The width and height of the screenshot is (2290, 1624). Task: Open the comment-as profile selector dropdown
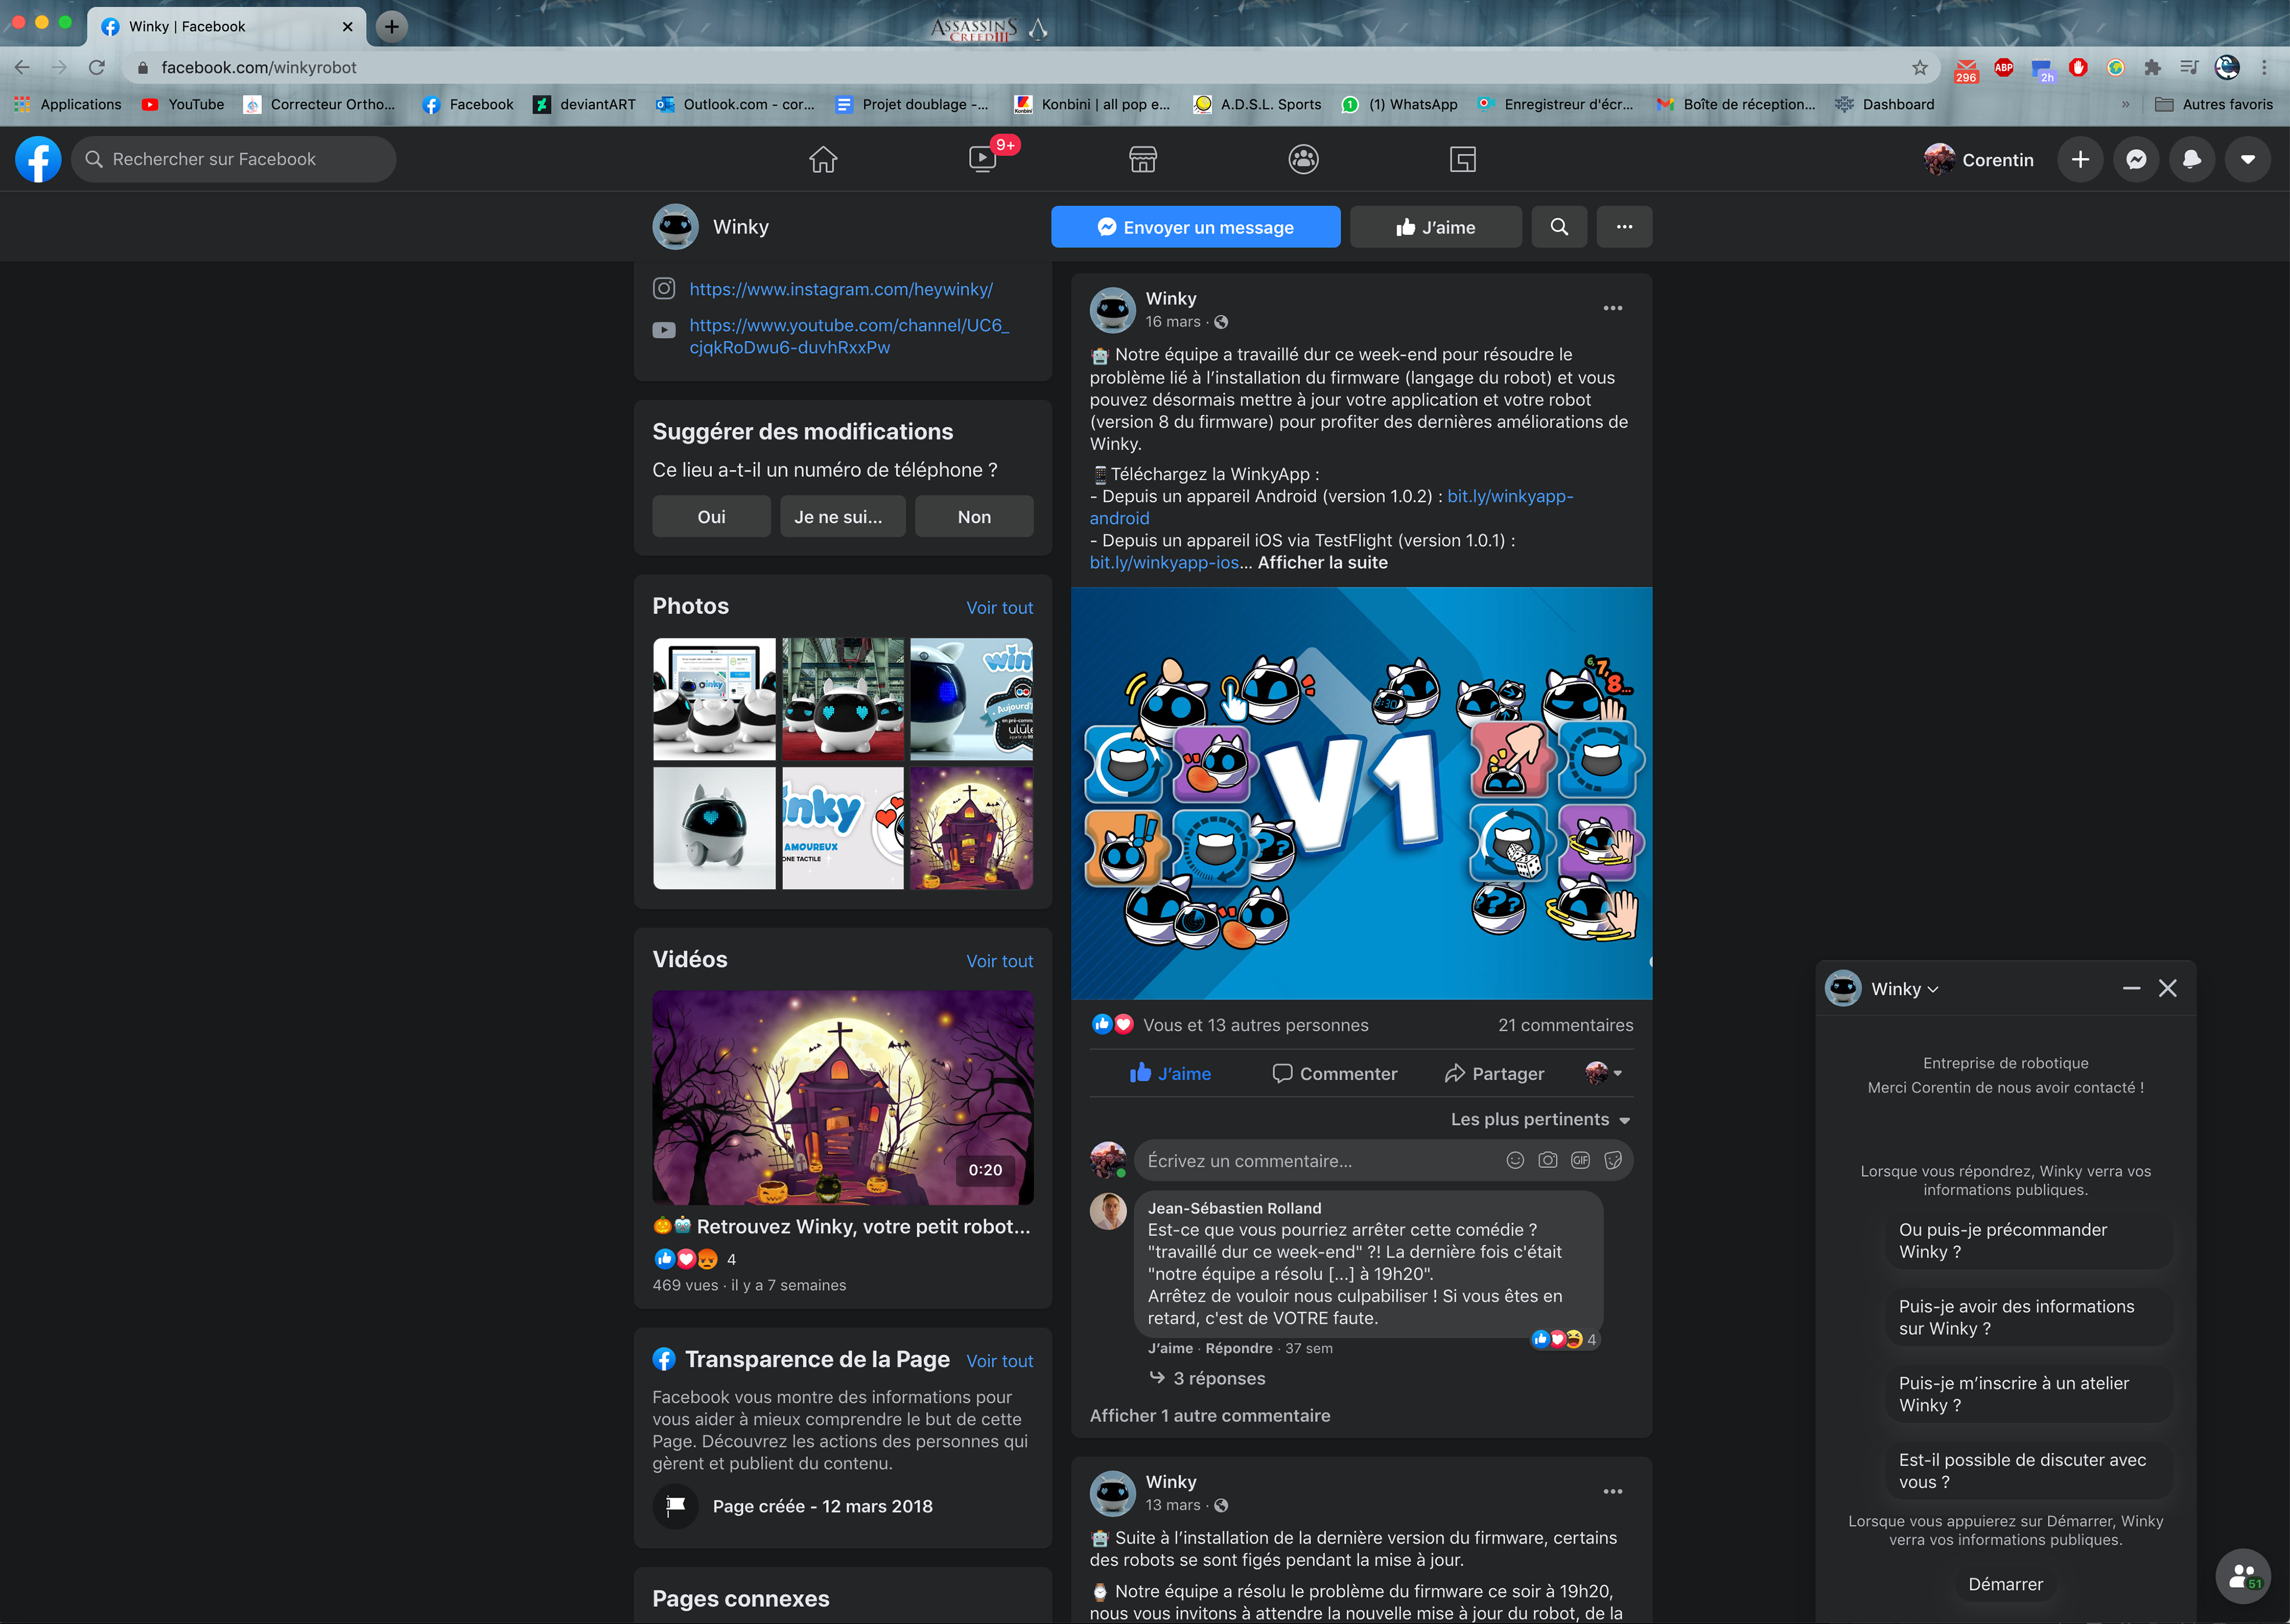1604,1073
